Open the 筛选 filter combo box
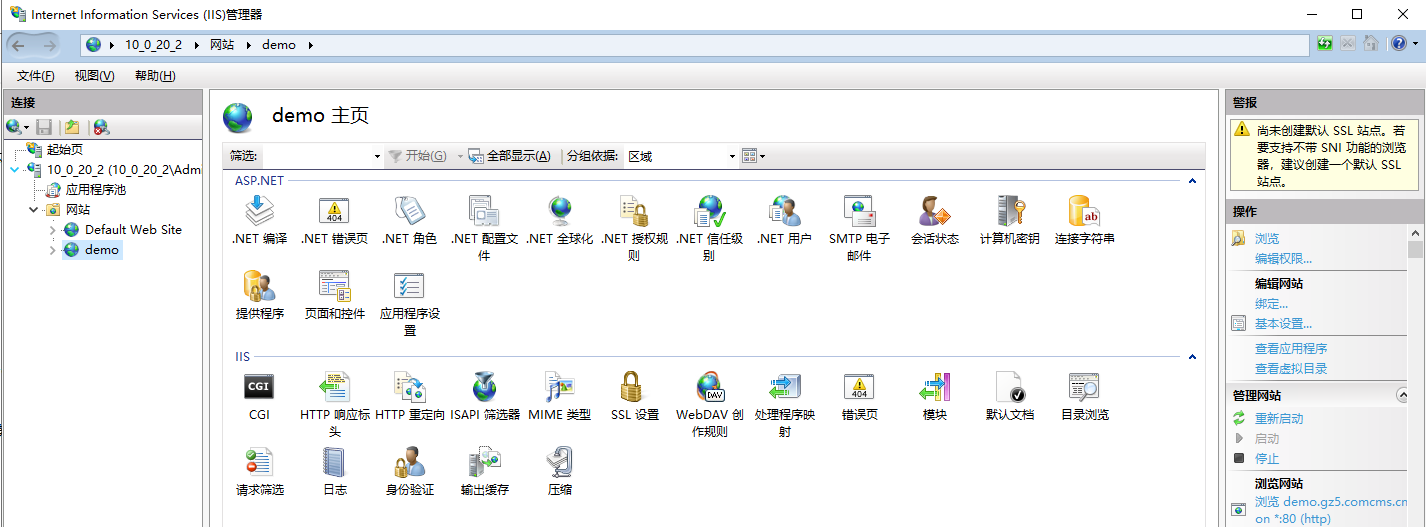Screen dimensions: 1426x527 coord(322,156)
